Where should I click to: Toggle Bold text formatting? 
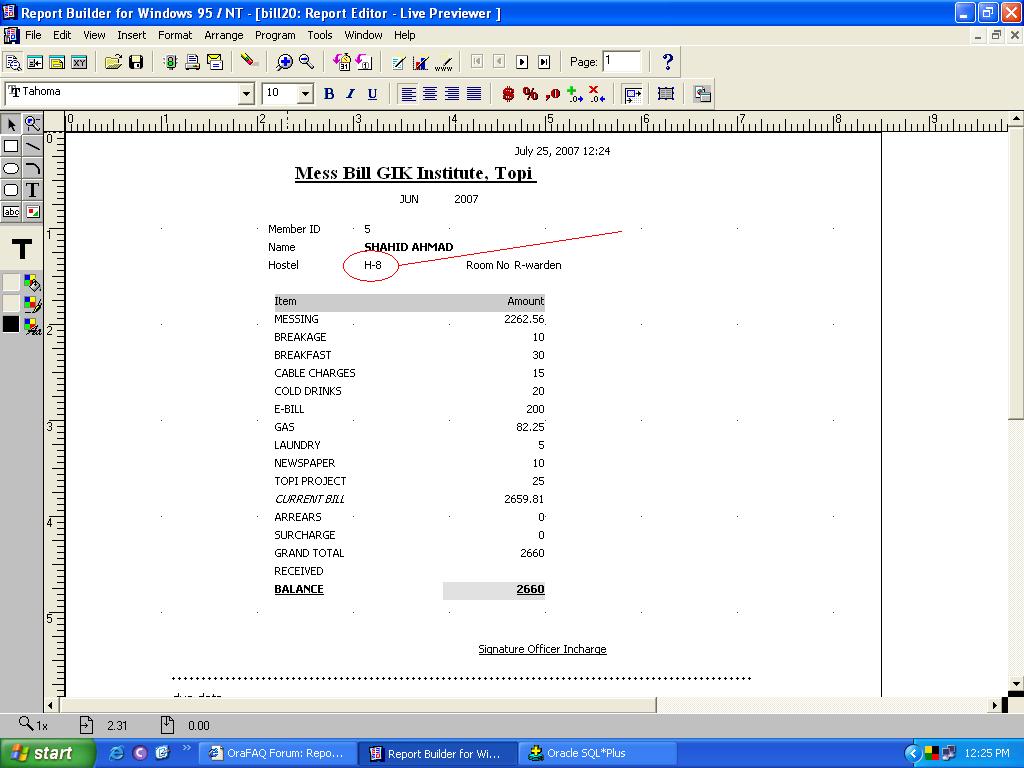pos(328,94)
